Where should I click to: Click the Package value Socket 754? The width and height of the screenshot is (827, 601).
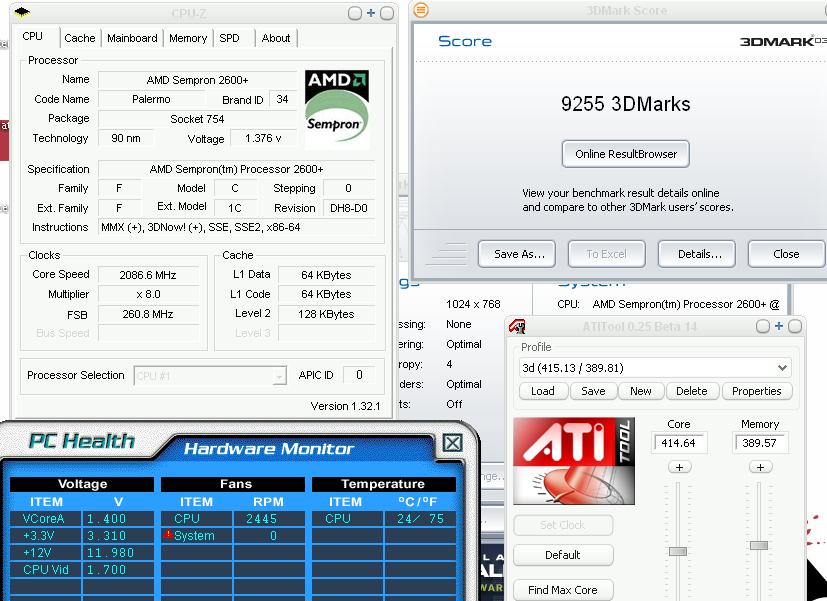tap(198, 119)
